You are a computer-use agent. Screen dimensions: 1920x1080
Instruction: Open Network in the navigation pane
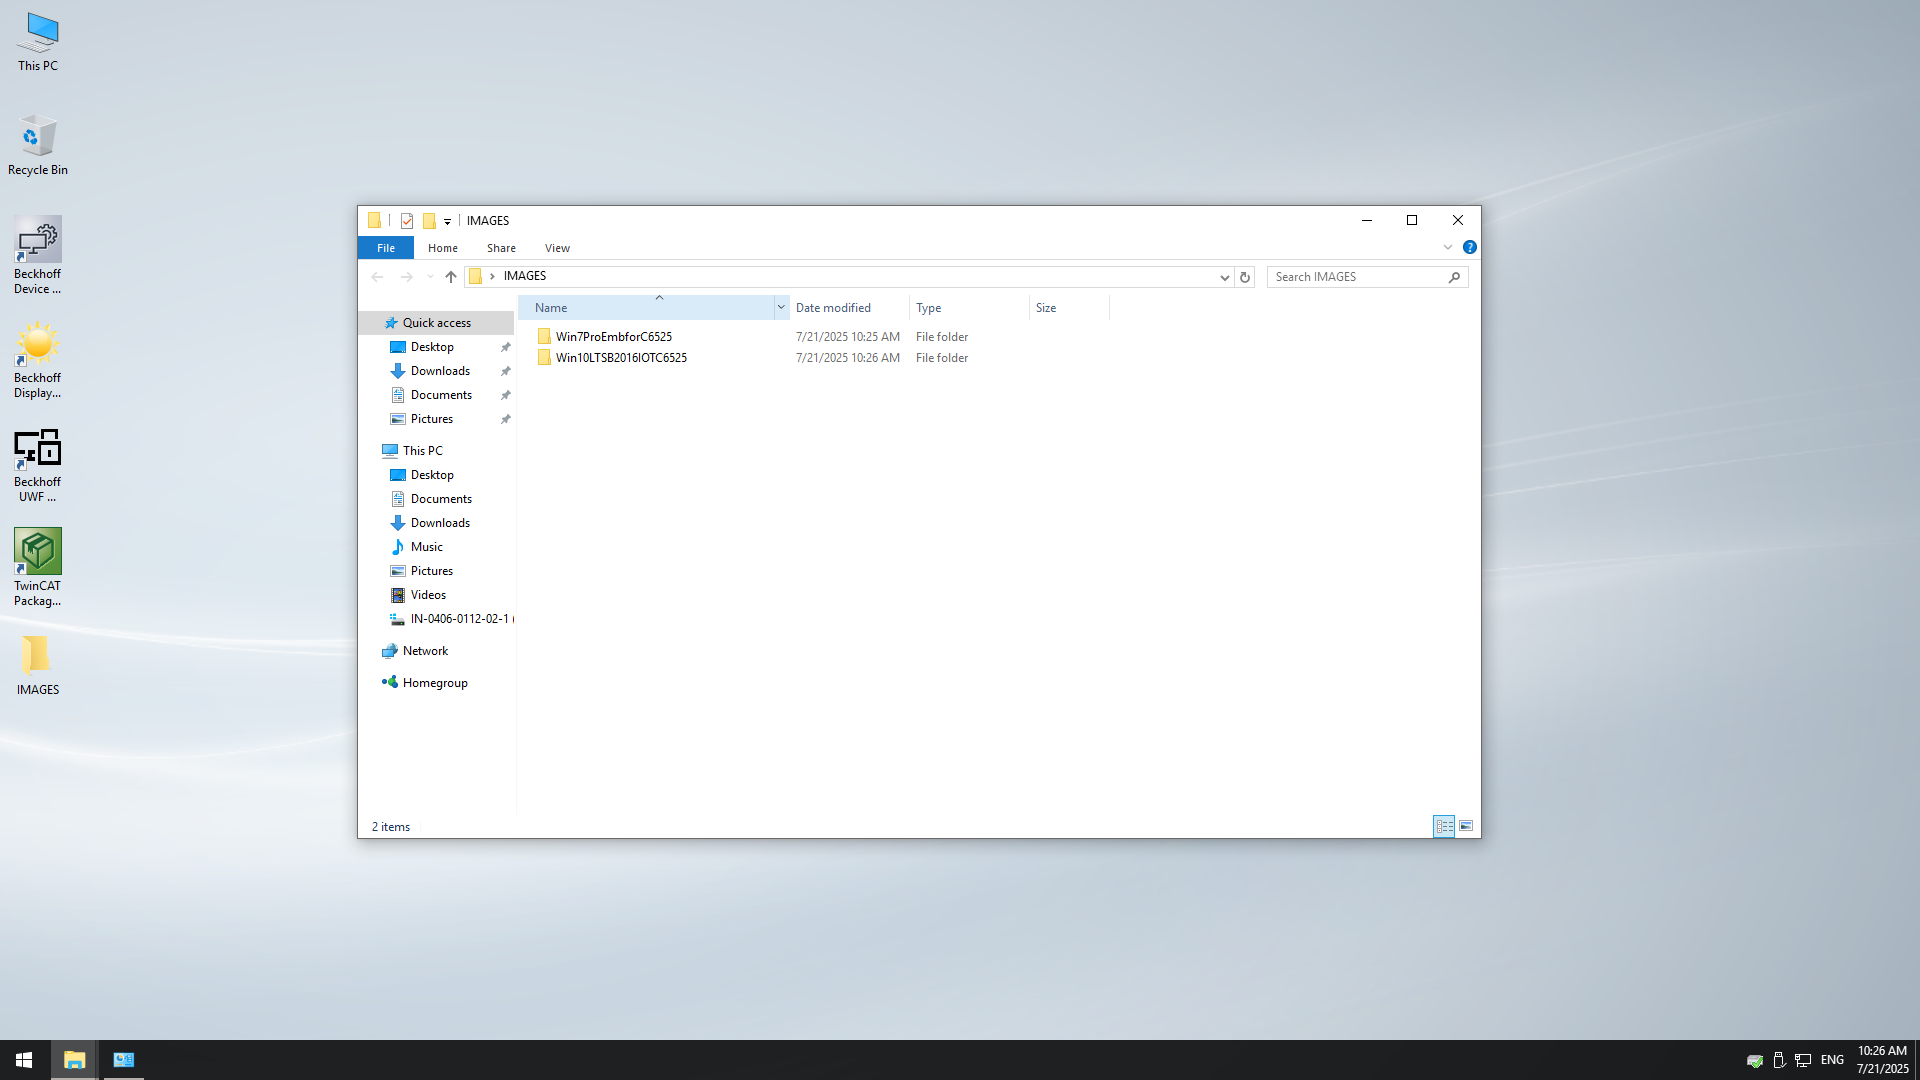point(425,651)
